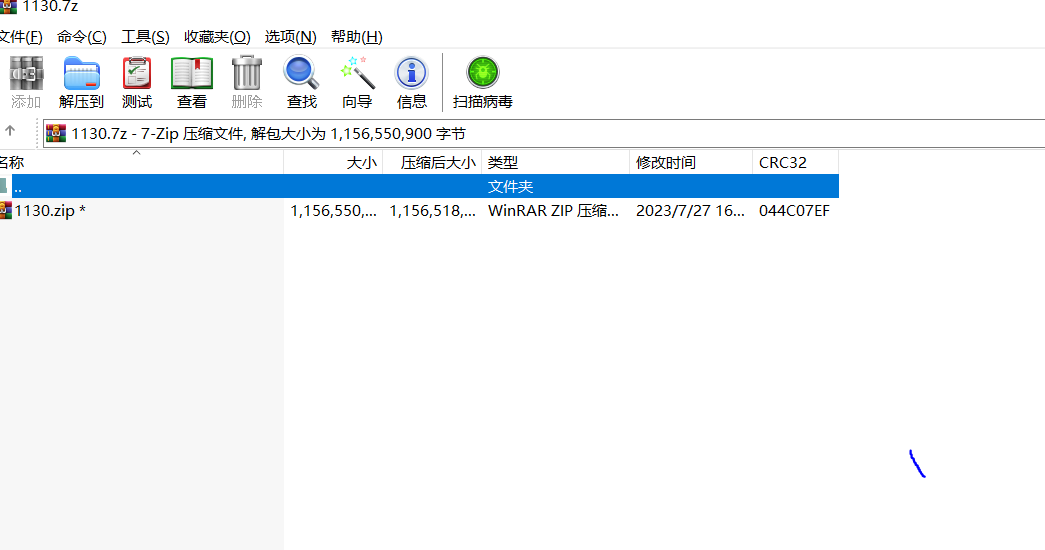Open the Favorites (收藏夹) menu
This screenshot has height=550, width=1045.
pyautogui.click(x=217, y=37)
